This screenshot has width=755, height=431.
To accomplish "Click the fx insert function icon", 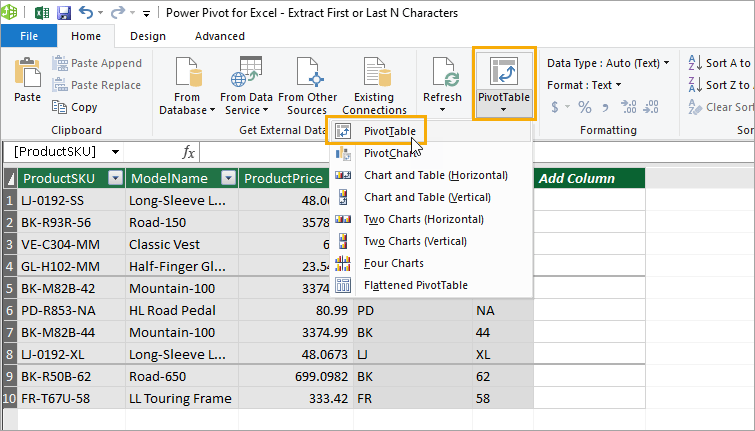I will pos(188,152).
